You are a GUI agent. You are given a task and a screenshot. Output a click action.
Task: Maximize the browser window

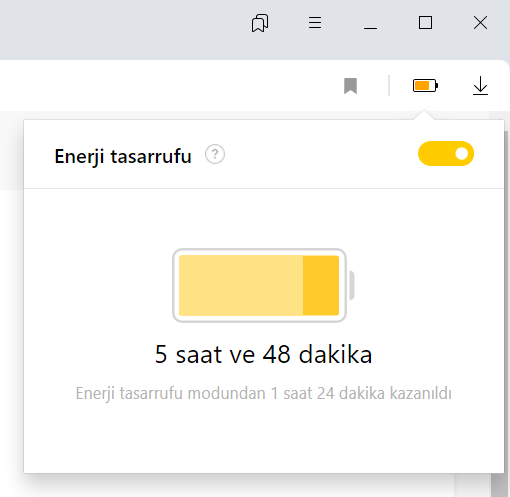pyautogui.click(x=425, y=23)
